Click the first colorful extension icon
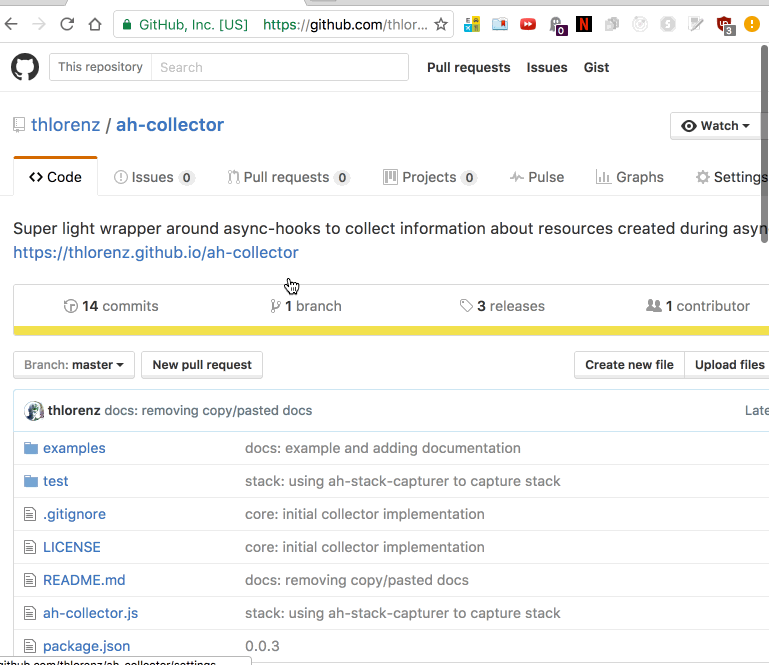This screenshot has width=769, height=665. coord(472,24)
